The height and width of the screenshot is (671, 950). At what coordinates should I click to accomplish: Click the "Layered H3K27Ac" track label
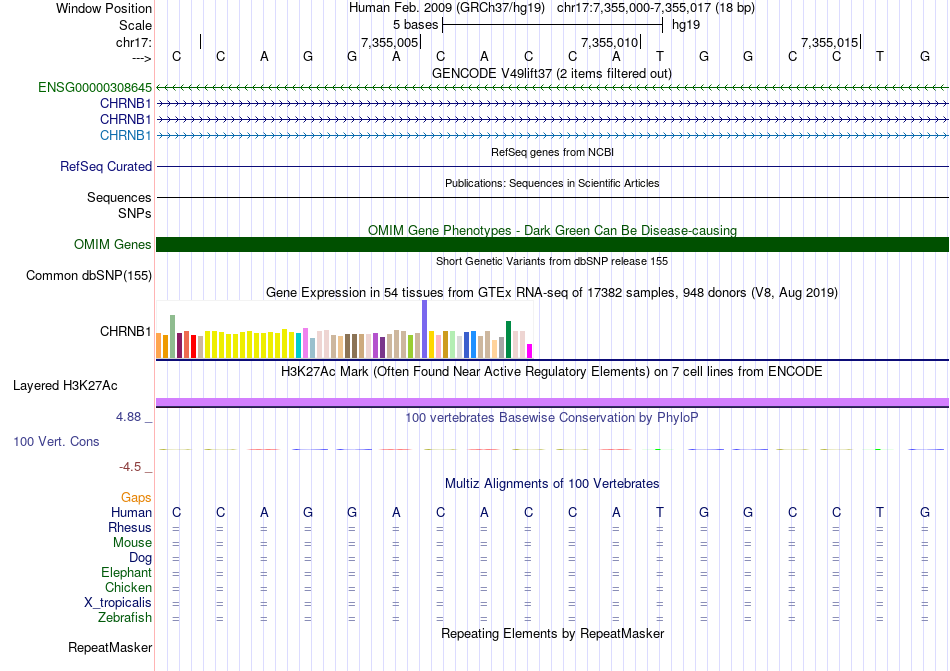65,386
